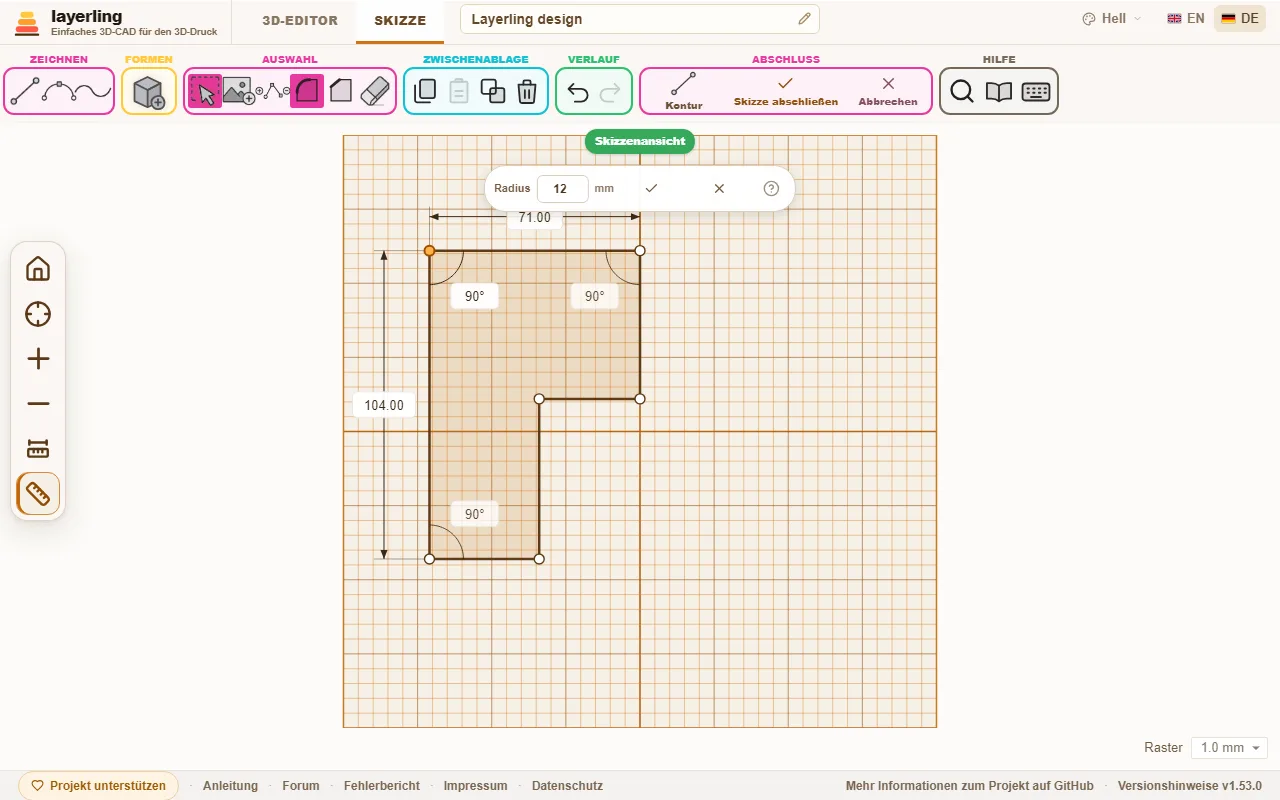Click the Kontur button
The height and width of the screenshot is (800, 1280).
tap(684, 91)
